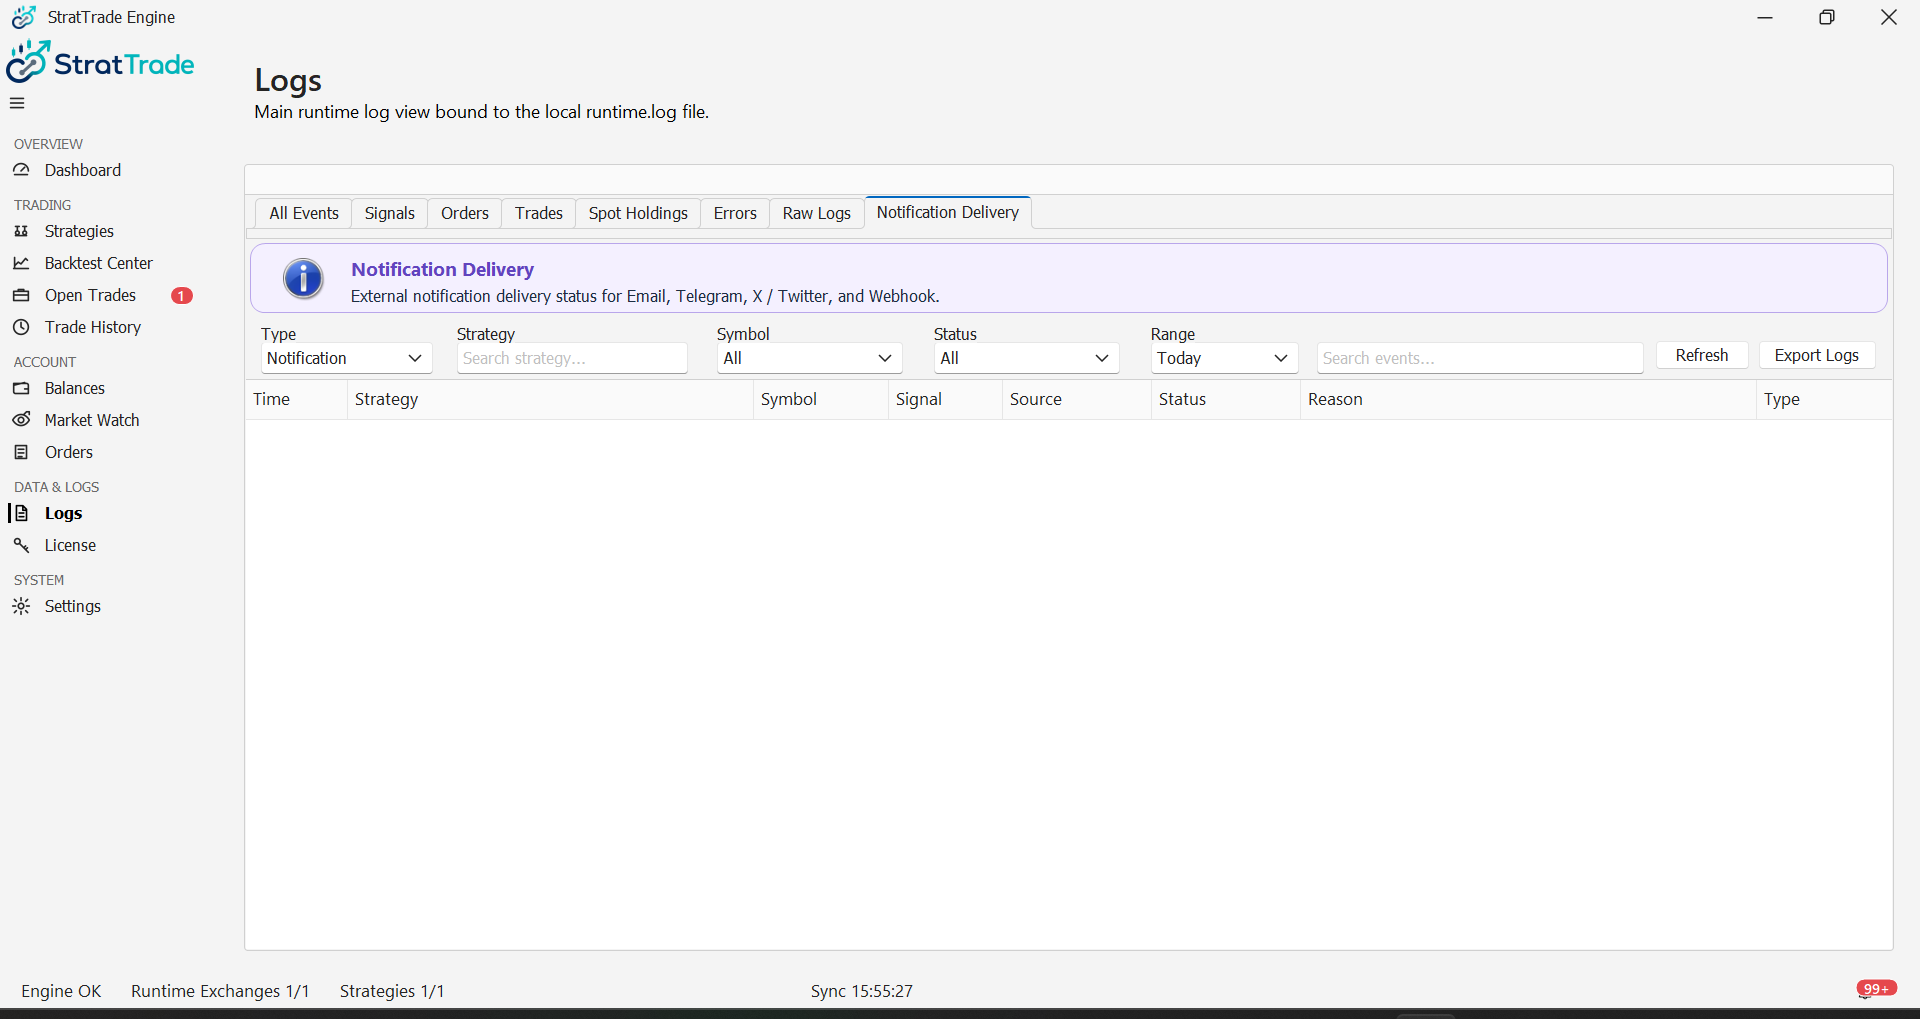Open the Raw Logs tab
1920x1019 pixels.
(x=816, y=213)
